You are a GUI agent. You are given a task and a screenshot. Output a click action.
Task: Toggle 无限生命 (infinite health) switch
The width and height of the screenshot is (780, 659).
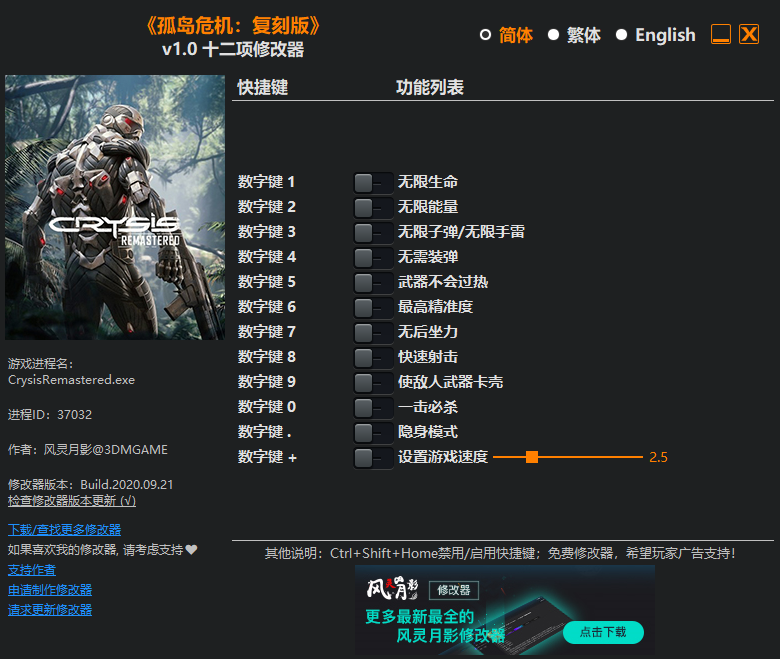pyautogui.click(x=373, y=183)
